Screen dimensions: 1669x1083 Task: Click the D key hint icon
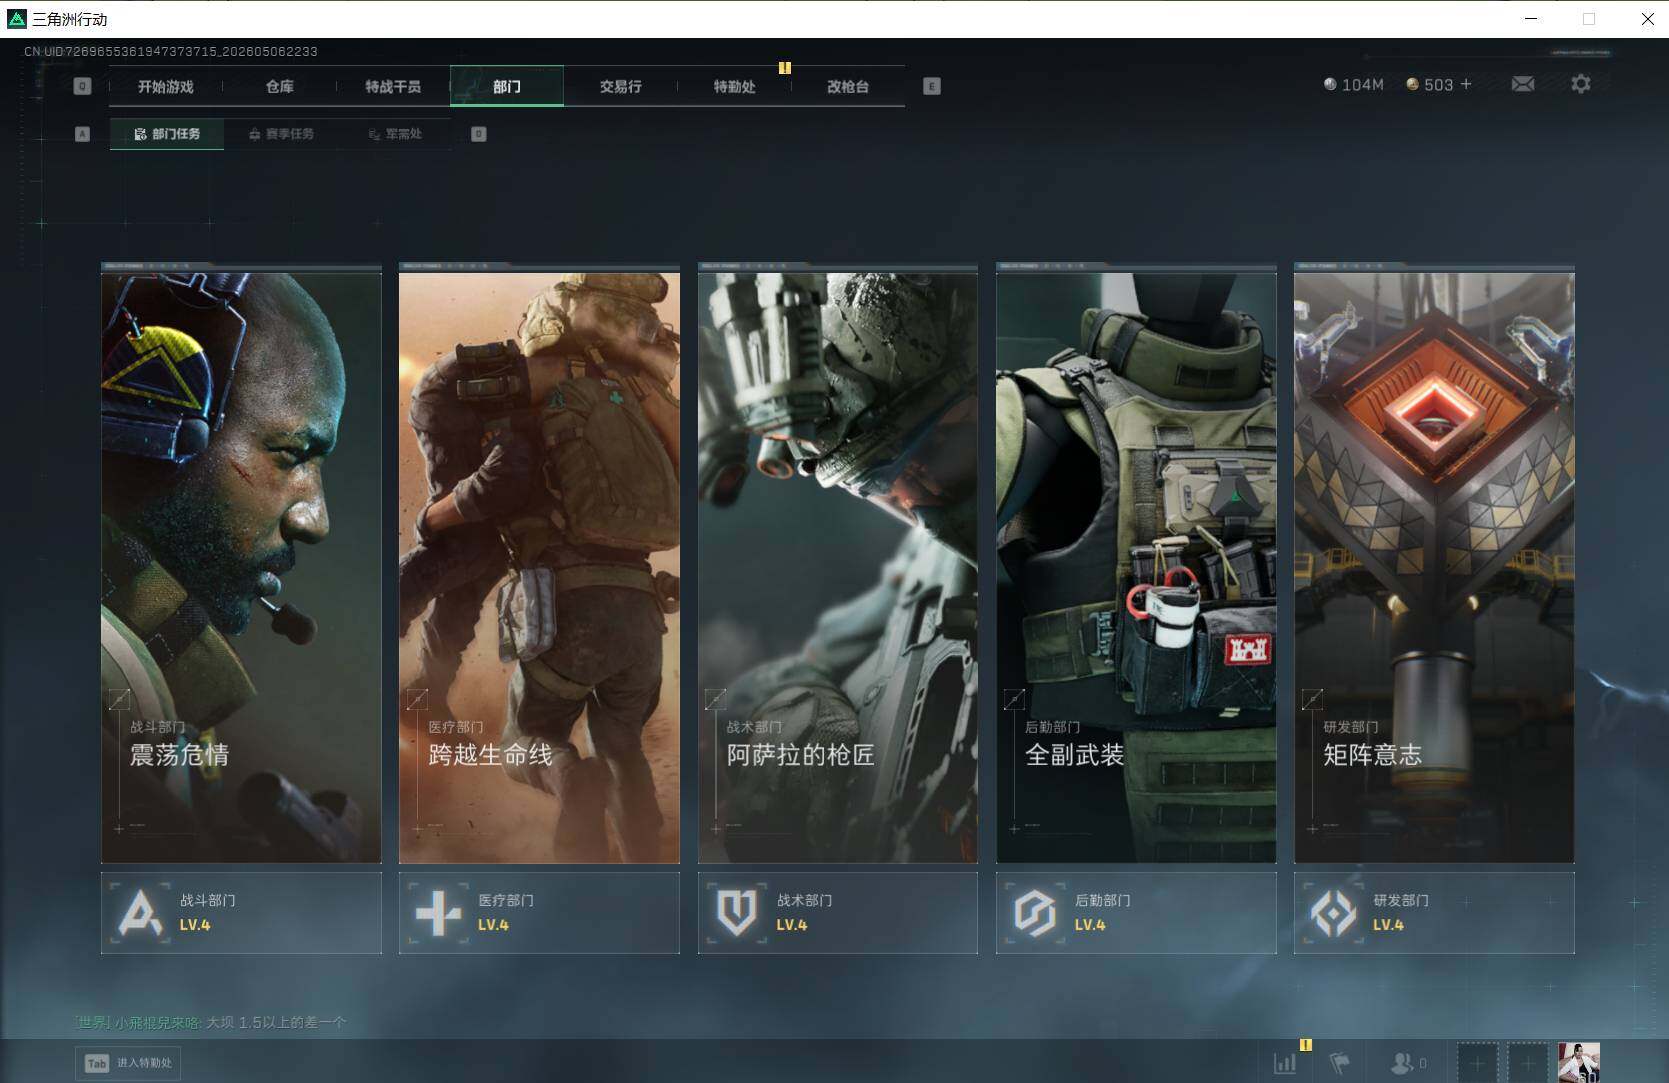click(478, 134)
